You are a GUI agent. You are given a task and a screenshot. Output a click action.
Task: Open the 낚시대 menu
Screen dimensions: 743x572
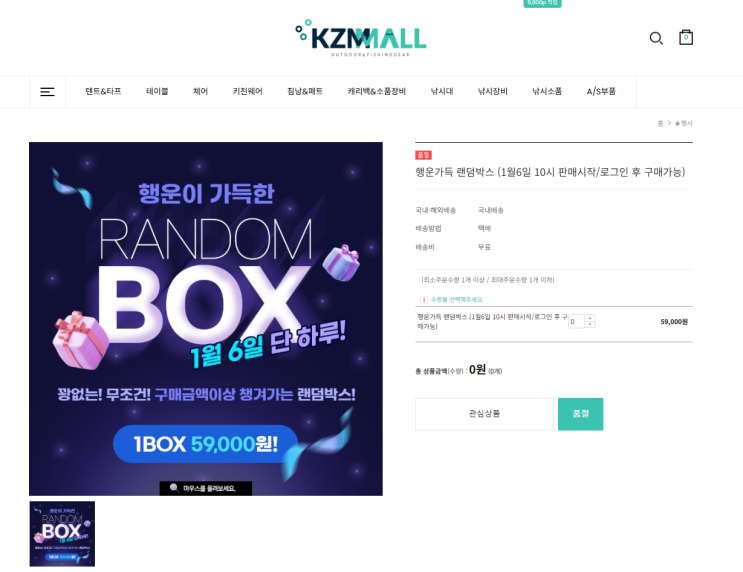click(442, 91)
